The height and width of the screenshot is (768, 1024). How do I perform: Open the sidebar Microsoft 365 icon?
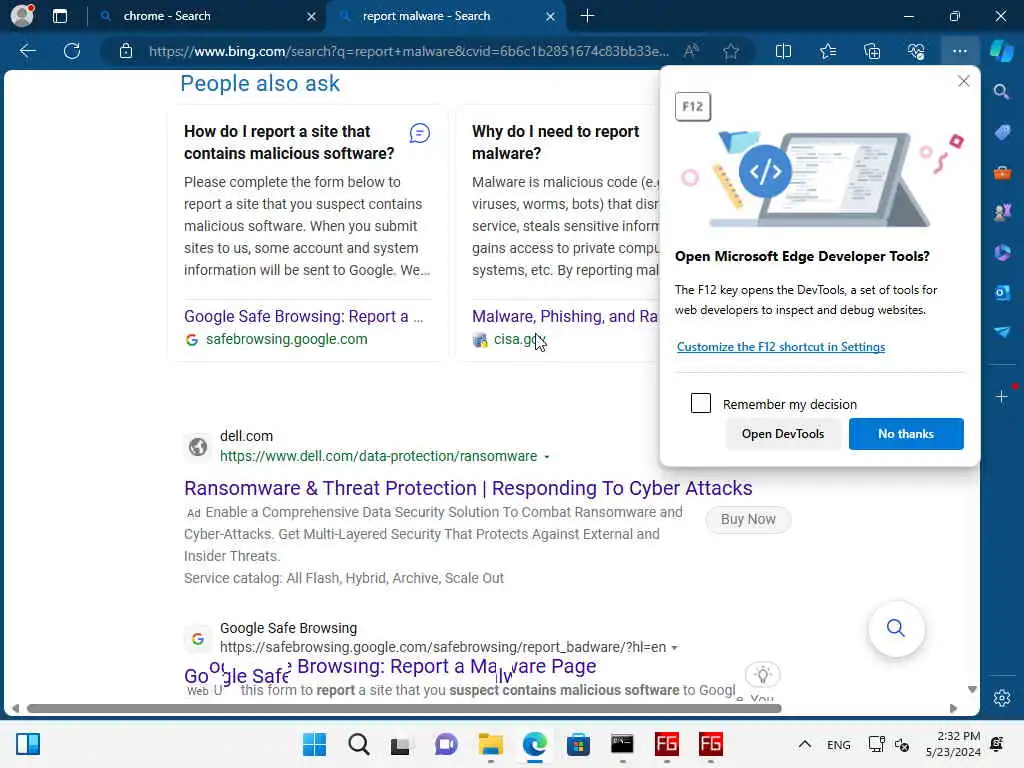1002,252
